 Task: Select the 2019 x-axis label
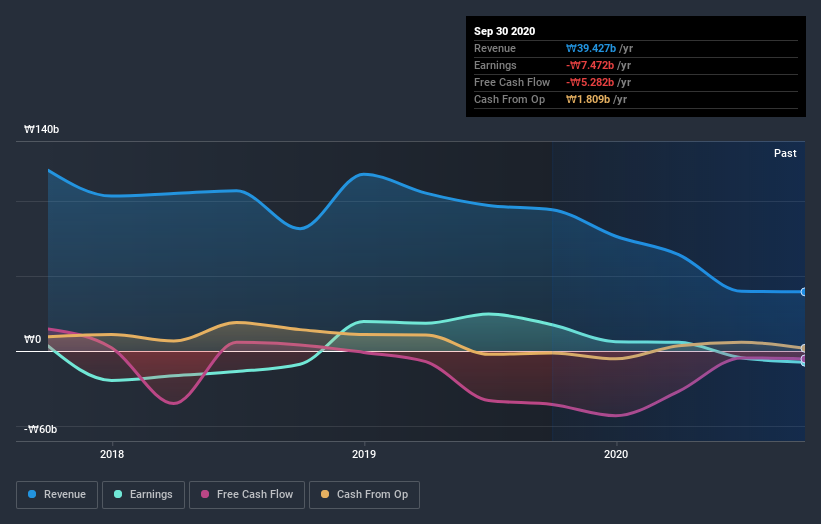364,454
